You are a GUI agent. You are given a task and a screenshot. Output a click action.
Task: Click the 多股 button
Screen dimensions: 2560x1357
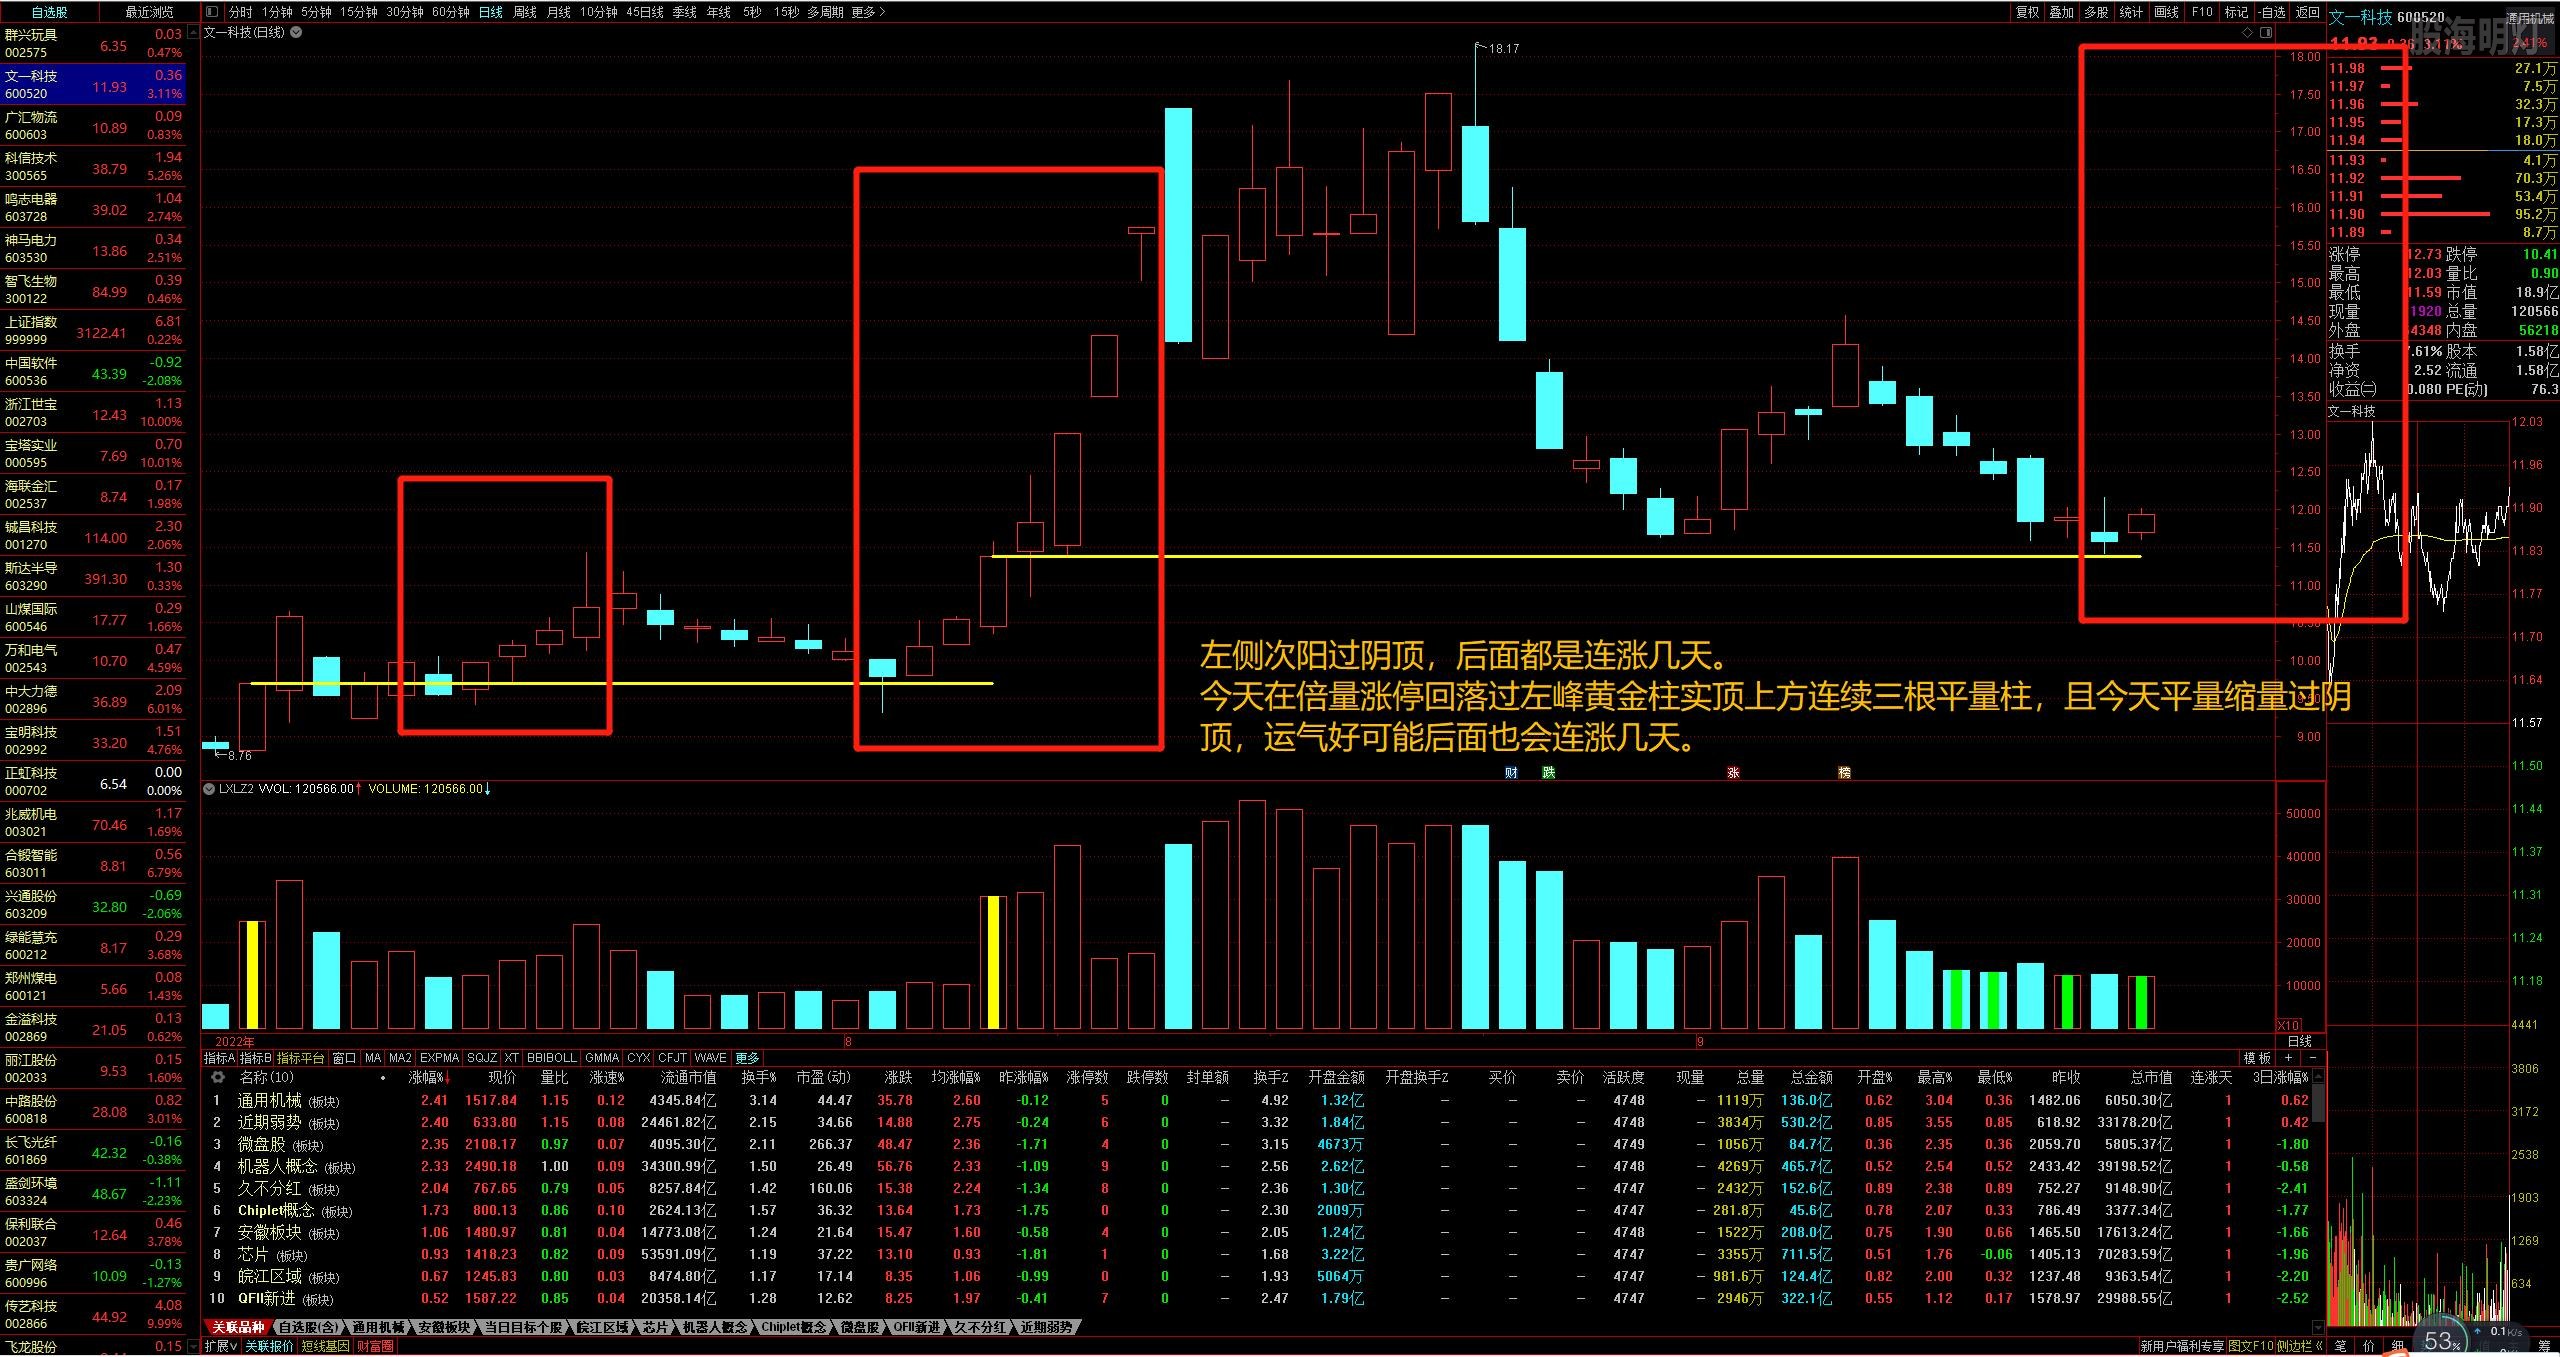coord(2097,12)
